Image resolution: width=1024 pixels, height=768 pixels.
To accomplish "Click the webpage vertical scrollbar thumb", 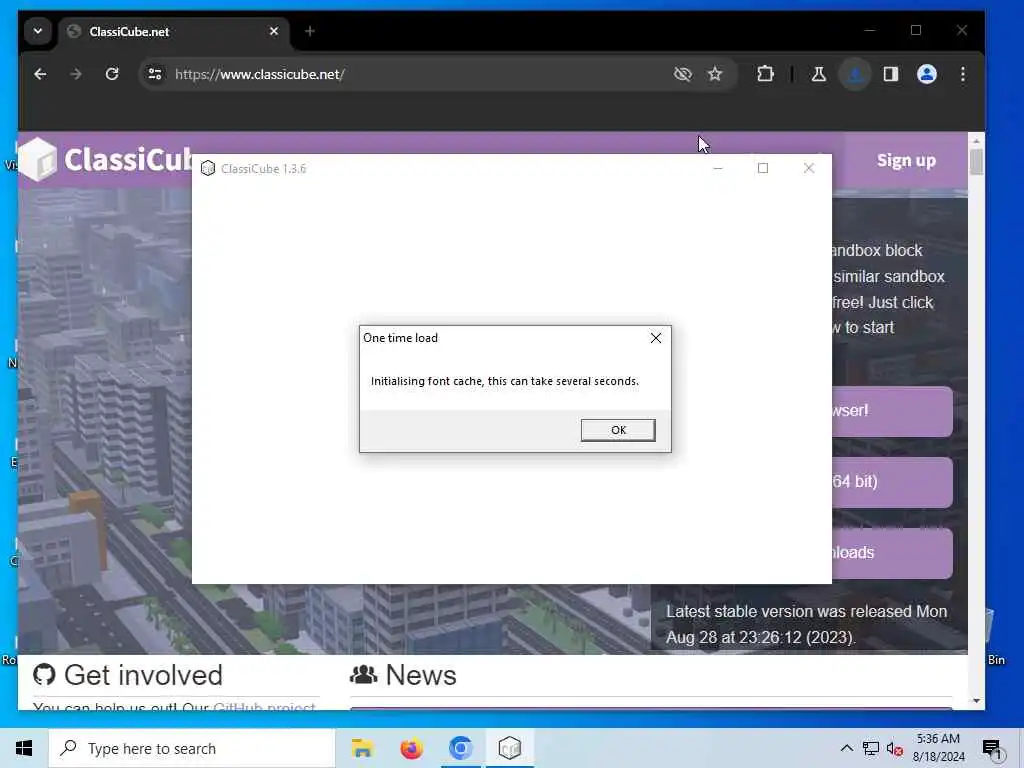I will point(976,162).
